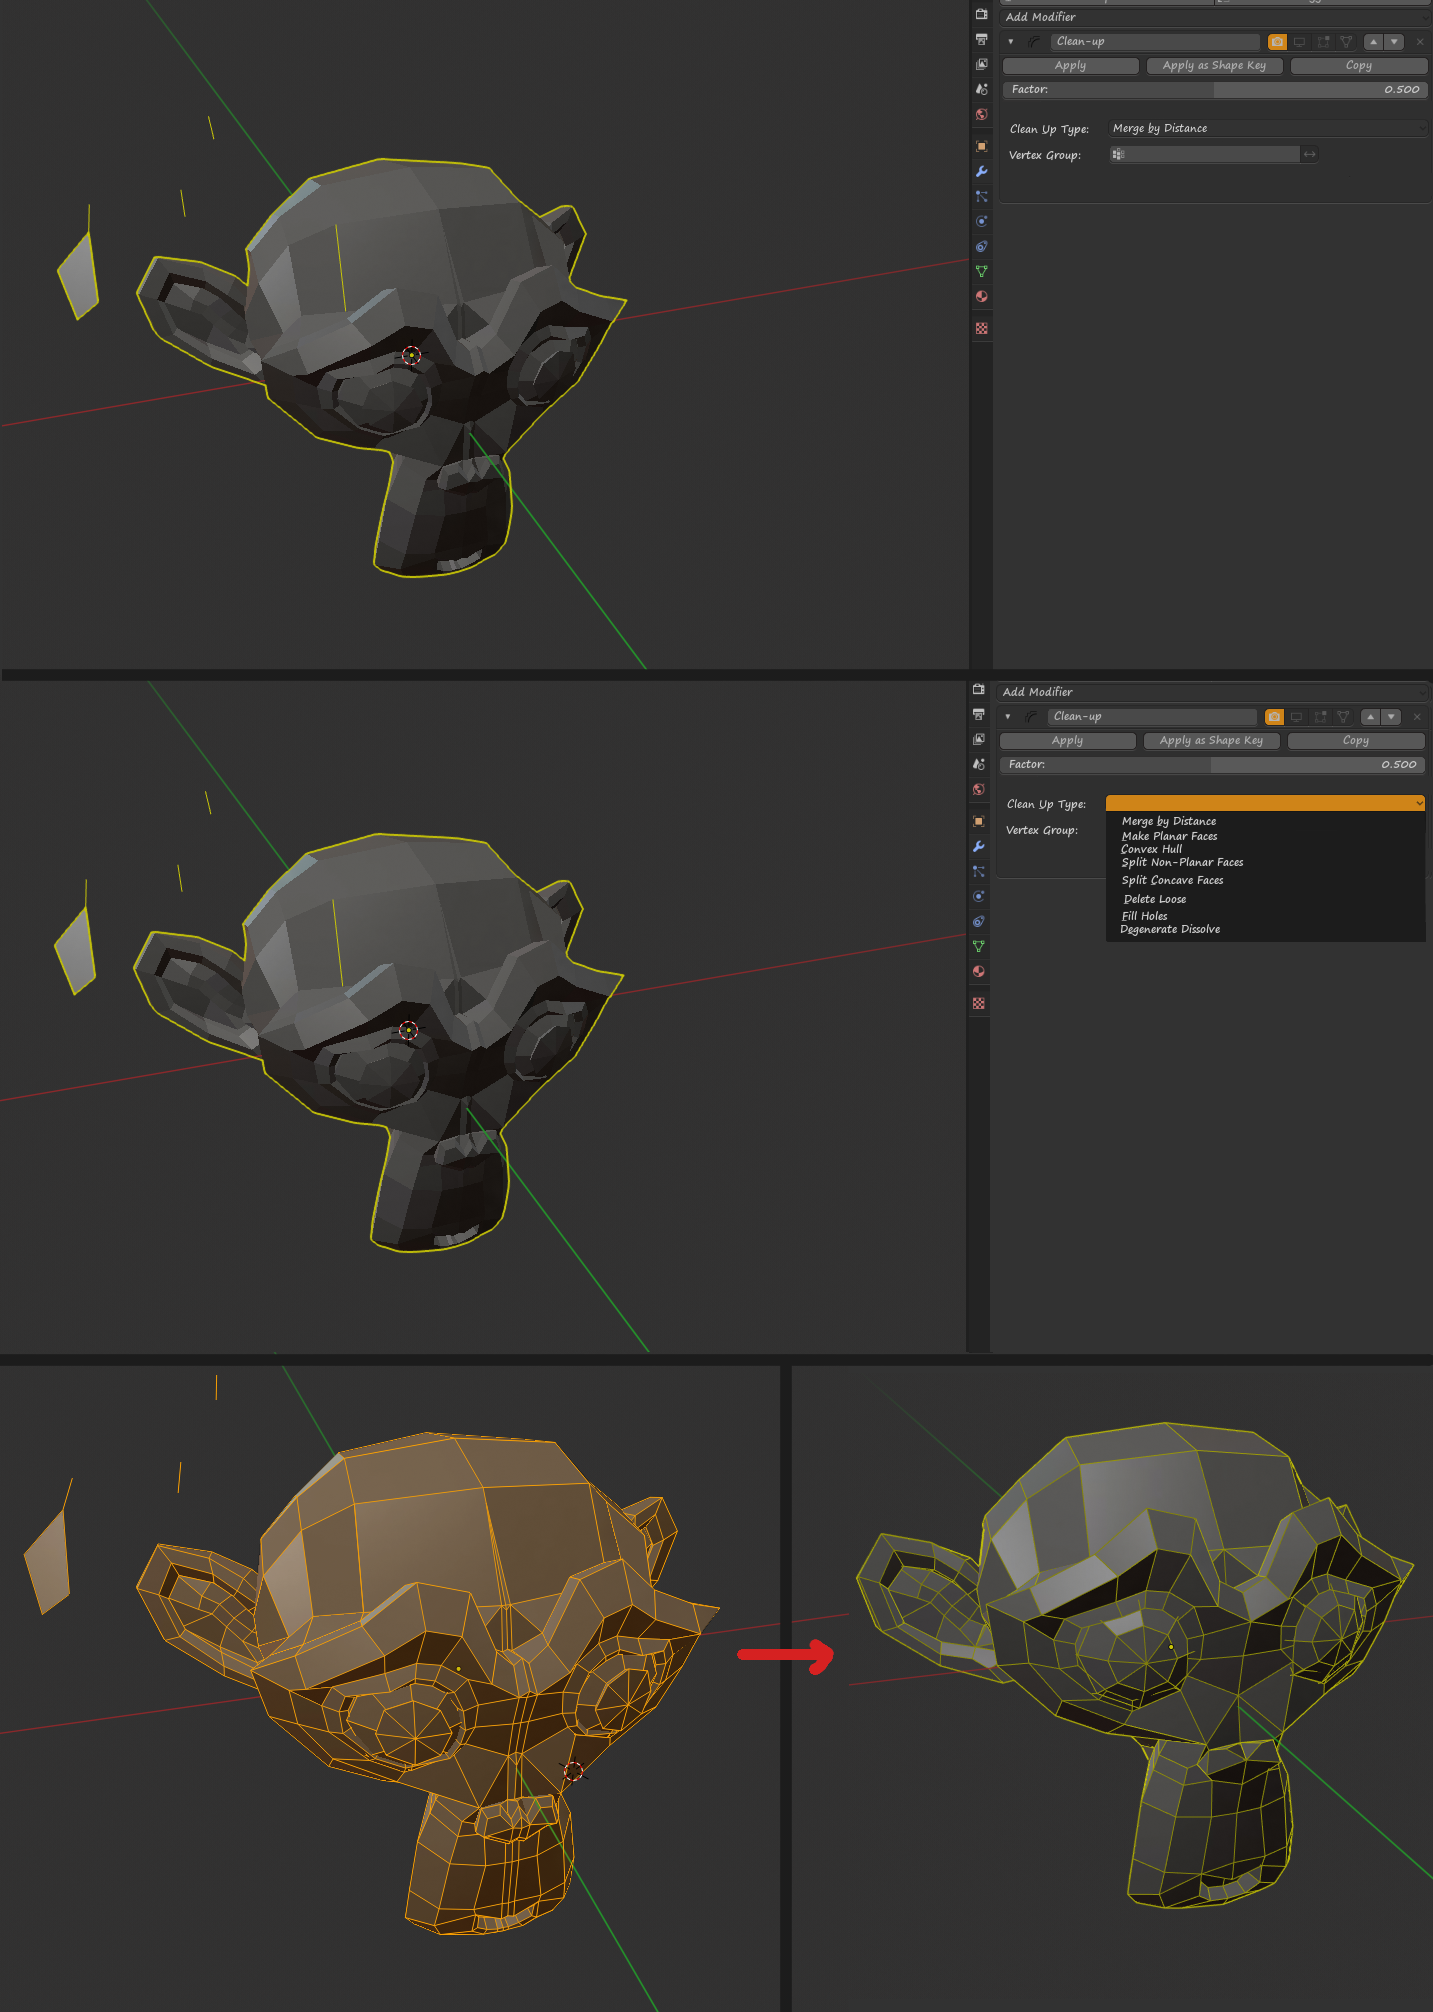The image size is (1433, 2012).
Task: Open Material properties tab beside Merge by Distance panel
Action: coord(981,296)
